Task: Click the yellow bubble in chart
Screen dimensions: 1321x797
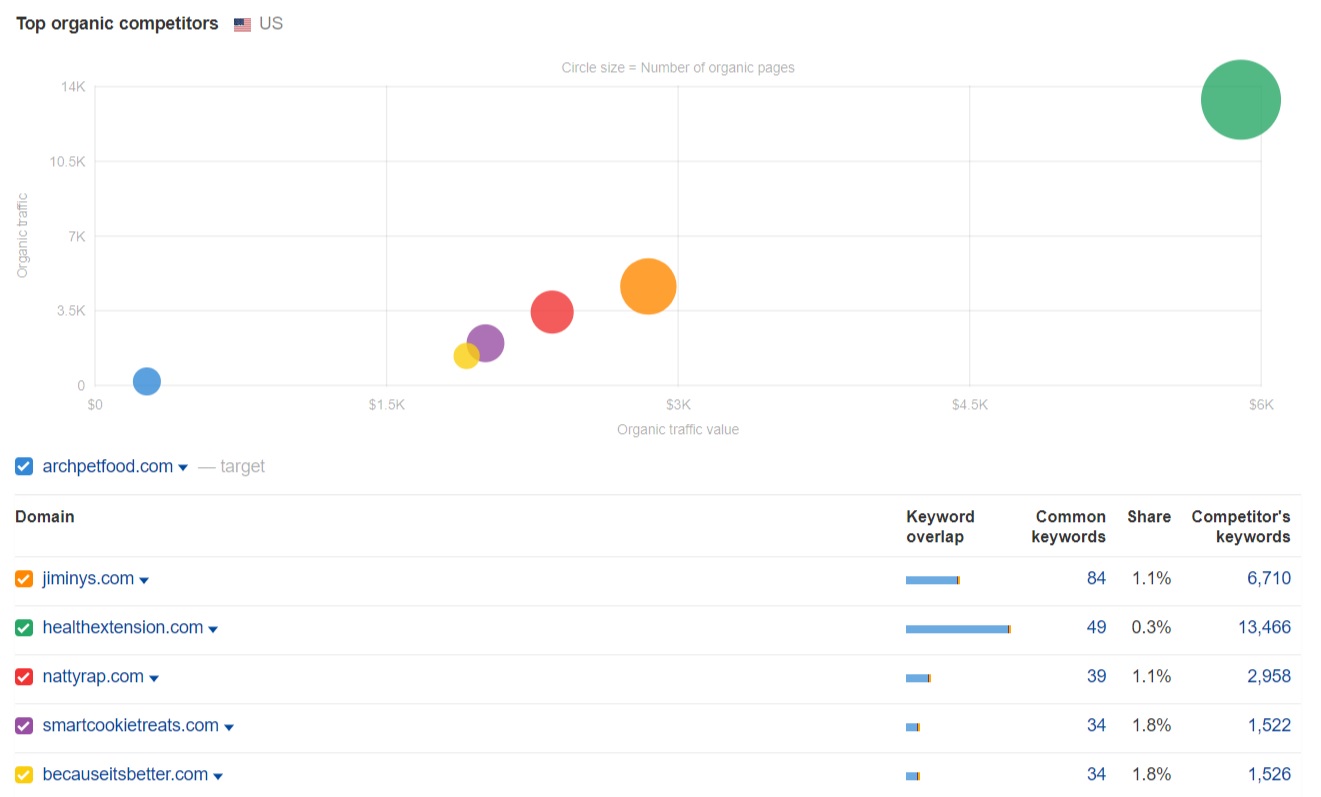Action: click(x=465, y=356)
